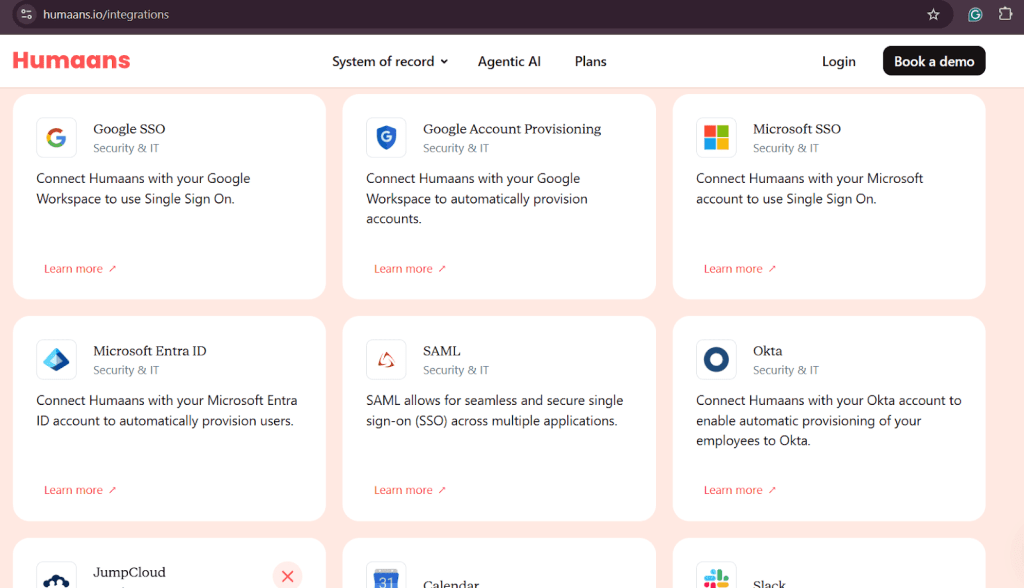Click the Okta logo icon

click(x=716, y=360)
